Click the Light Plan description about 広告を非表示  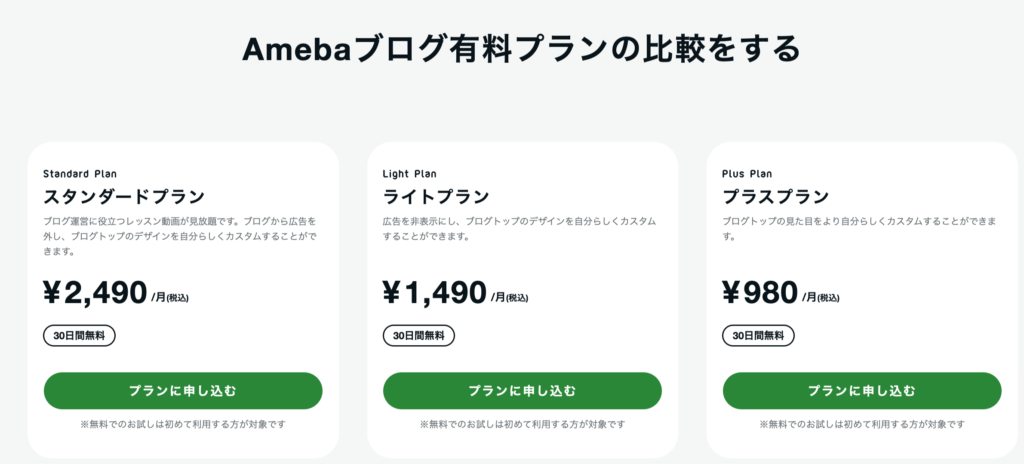pos(519,229)
